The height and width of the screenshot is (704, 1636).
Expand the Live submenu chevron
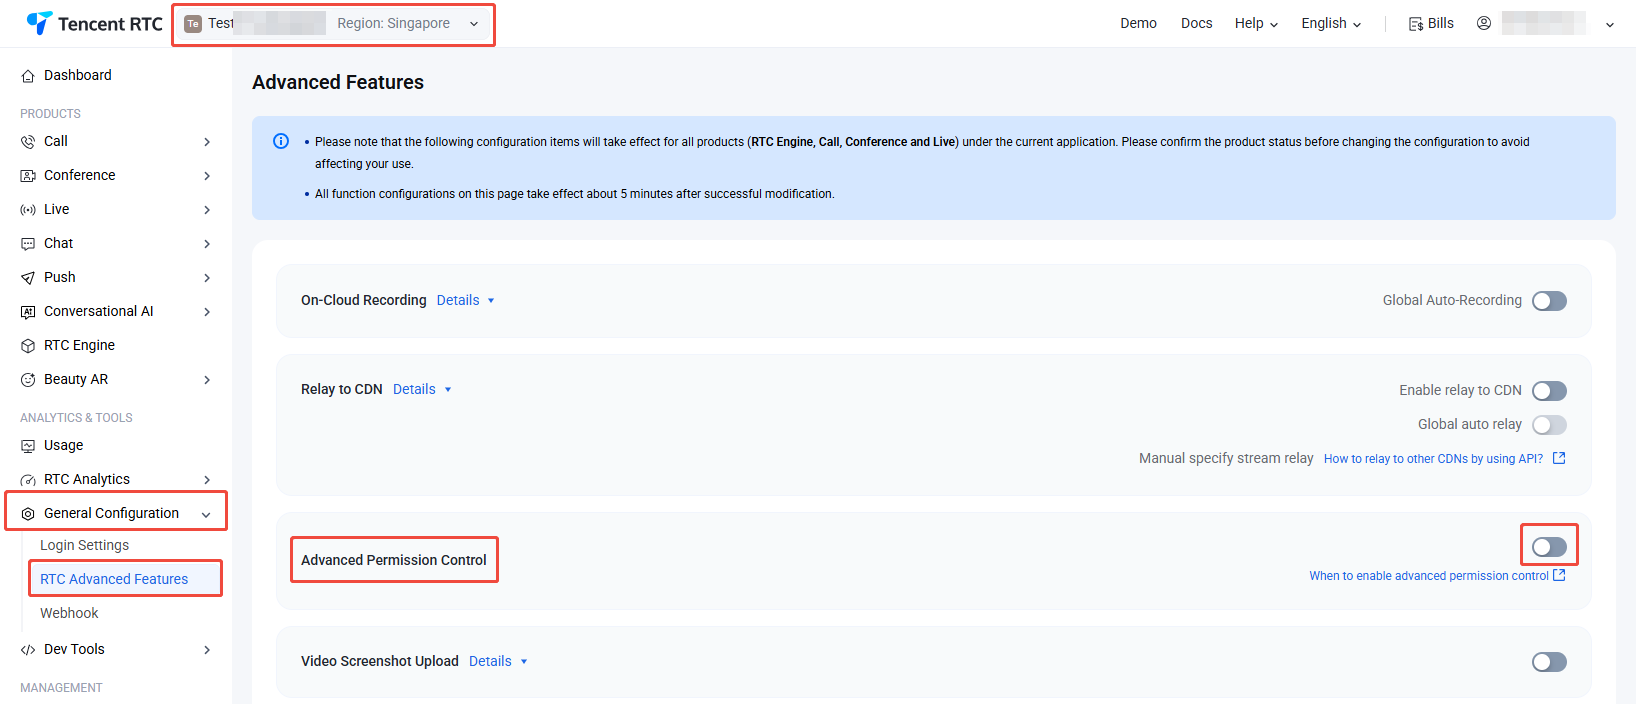tap(207, 210)
